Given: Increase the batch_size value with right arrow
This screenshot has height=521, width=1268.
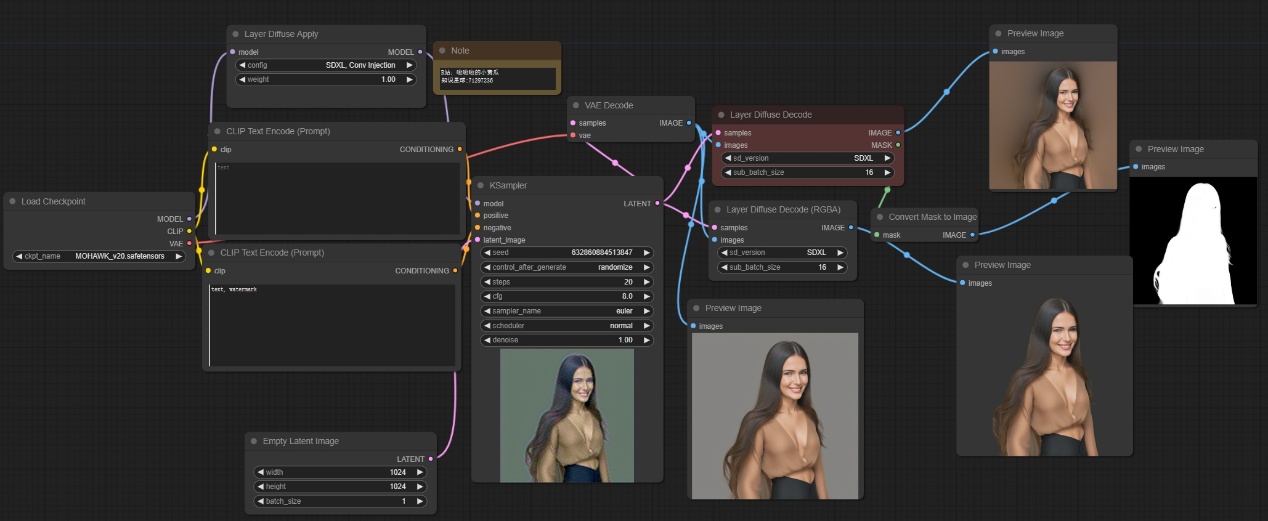Looking at the screenshot, I should (x=420, y=501).
